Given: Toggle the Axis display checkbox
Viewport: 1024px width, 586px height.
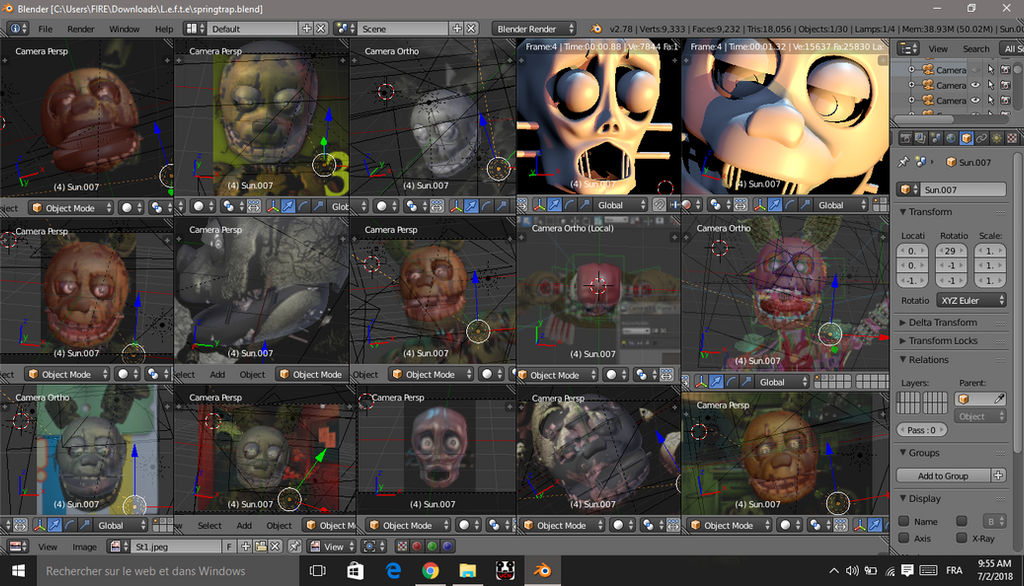Looking at the screenshot, I should click(904, 538).
